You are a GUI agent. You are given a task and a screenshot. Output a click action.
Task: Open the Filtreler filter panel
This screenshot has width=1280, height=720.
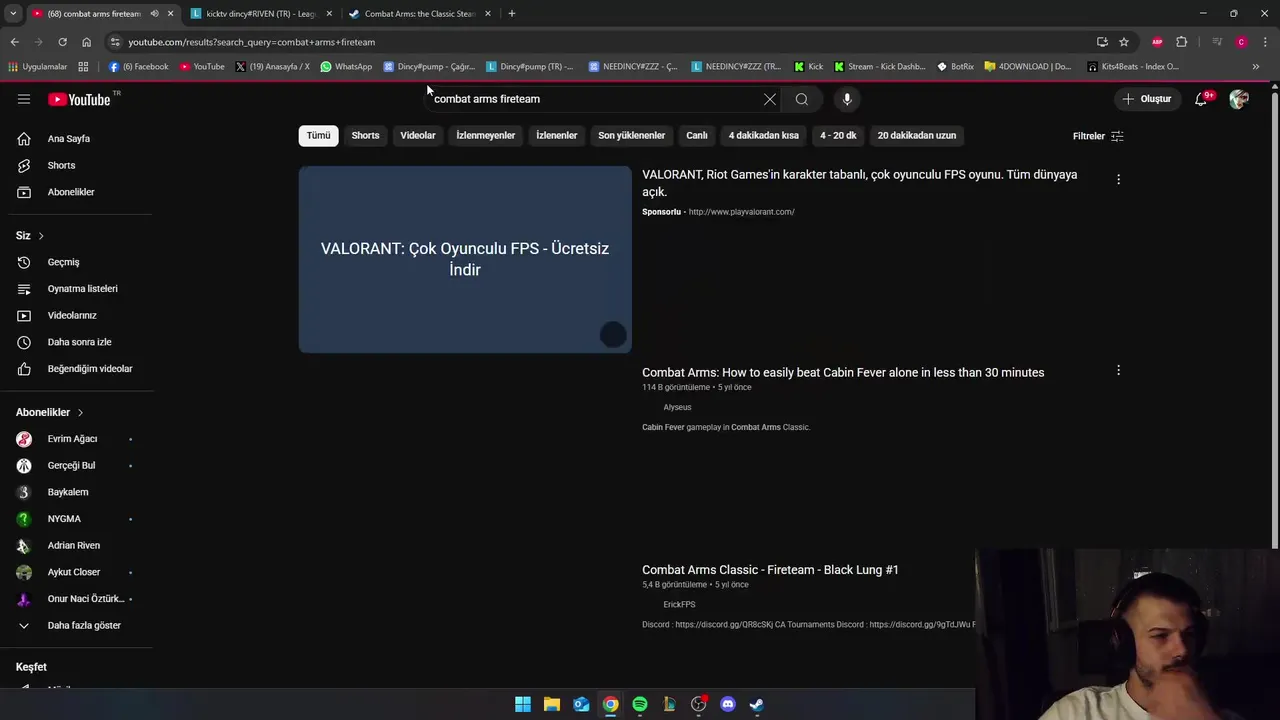[x=1098, y=136]
